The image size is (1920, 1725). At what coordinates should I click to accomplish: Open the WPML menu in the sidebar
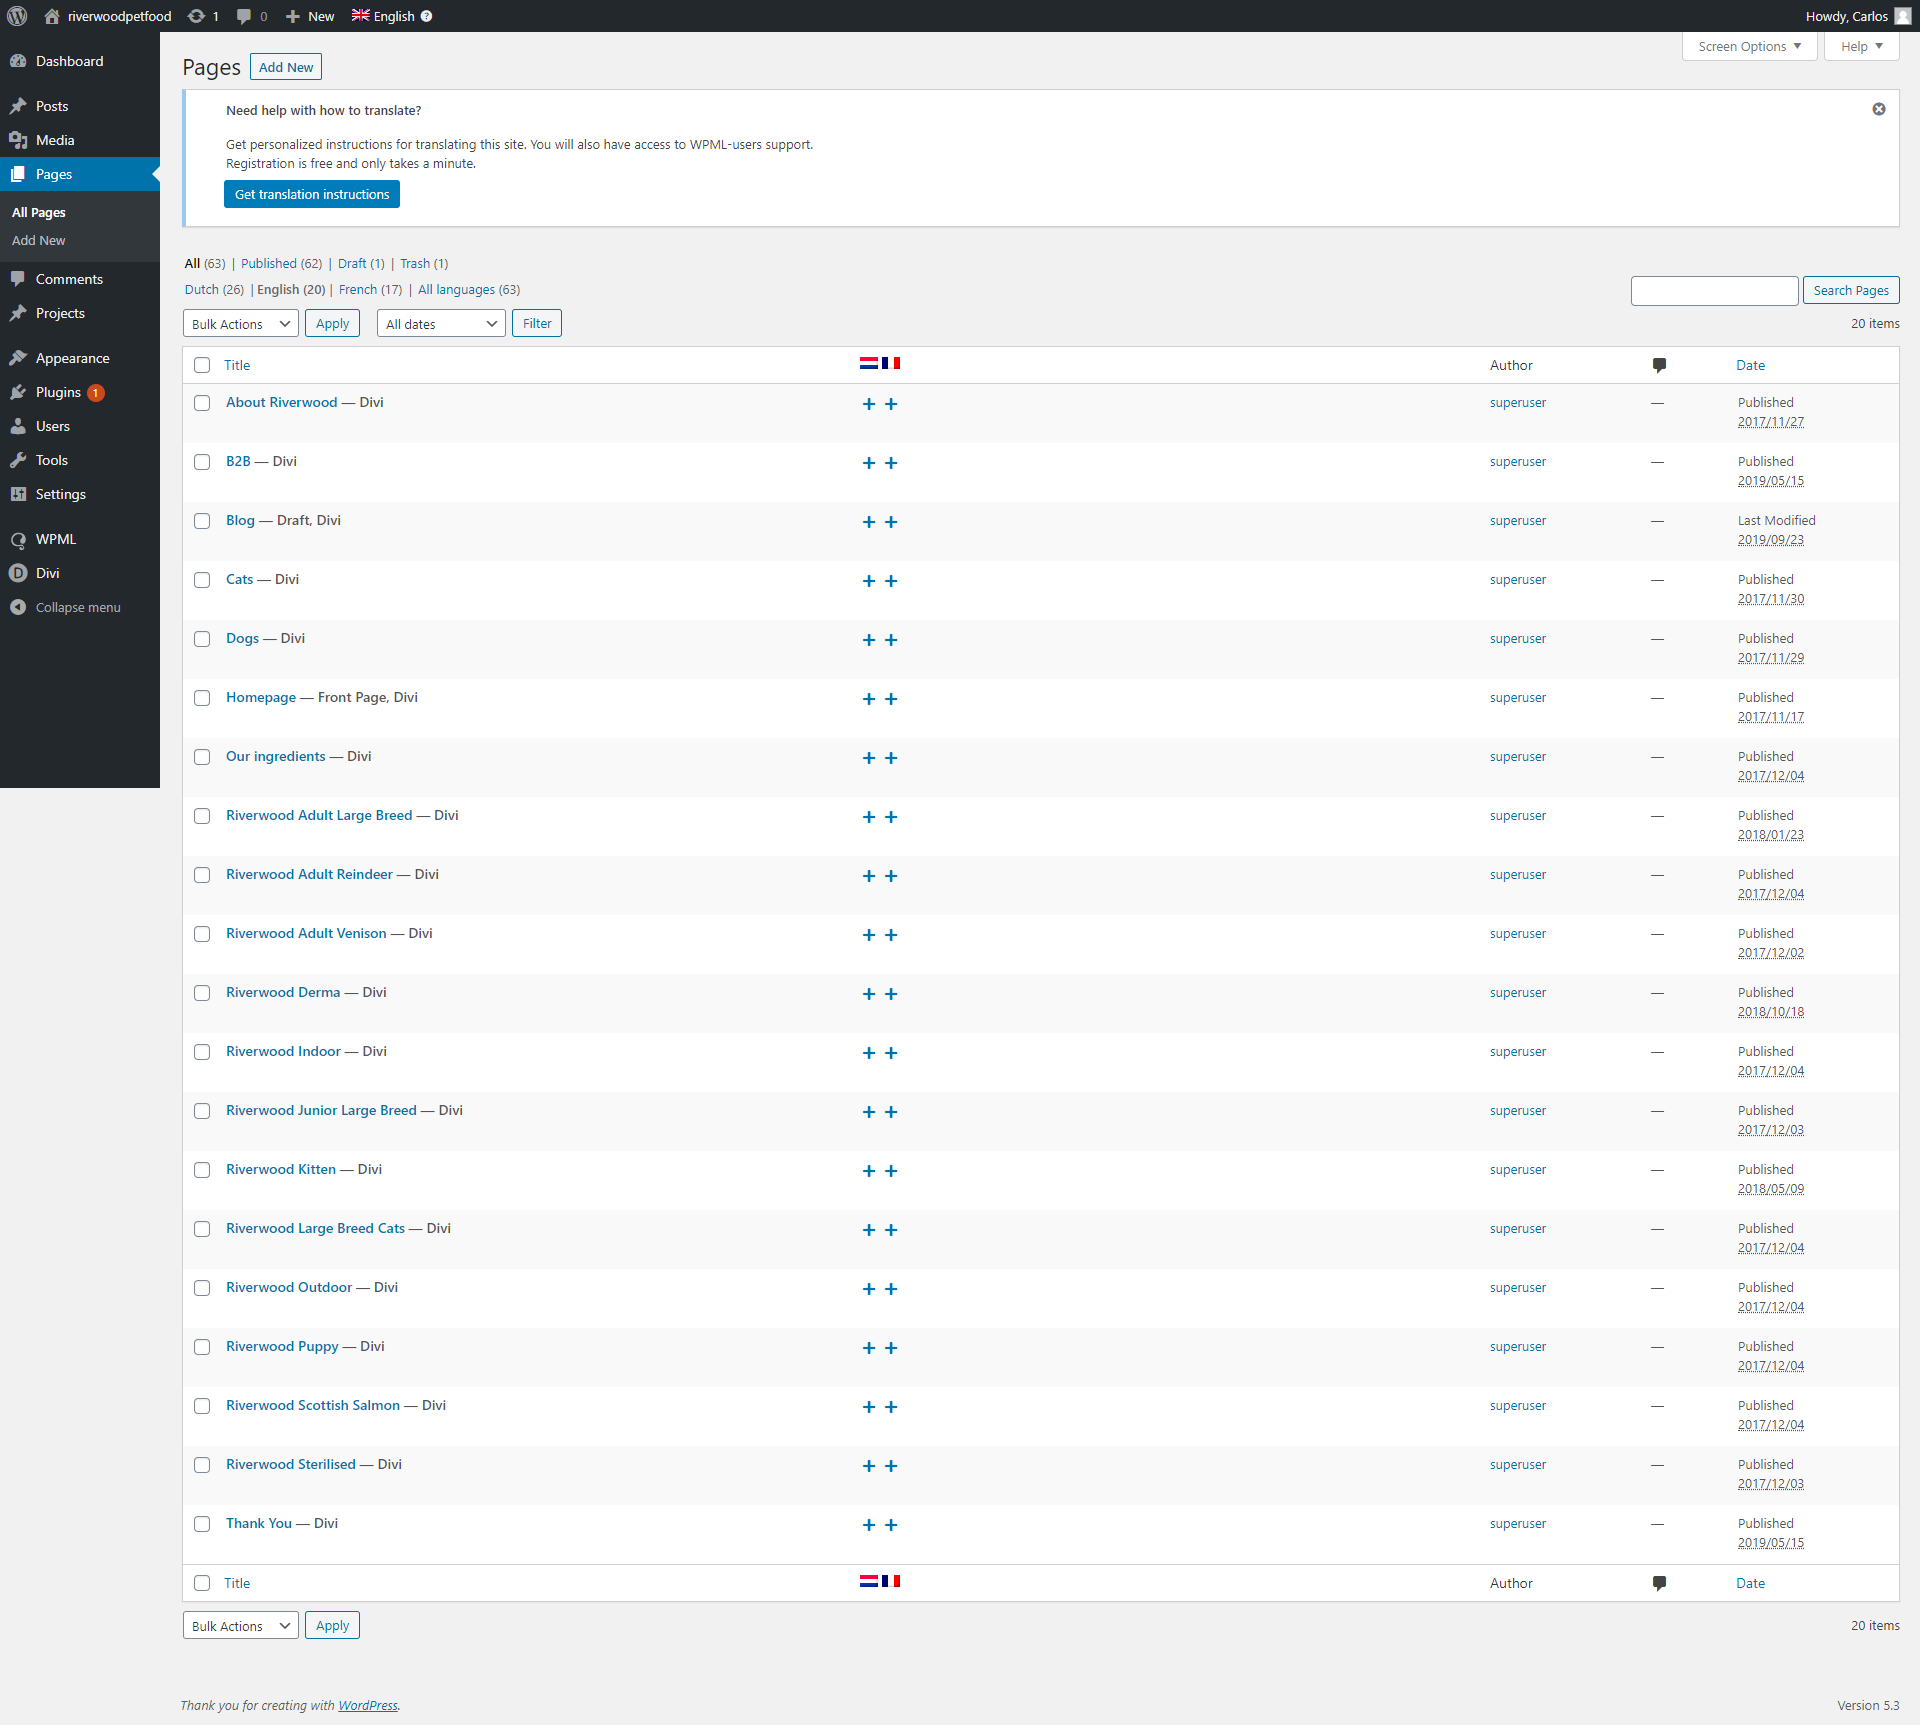click(x=55, y=539)
